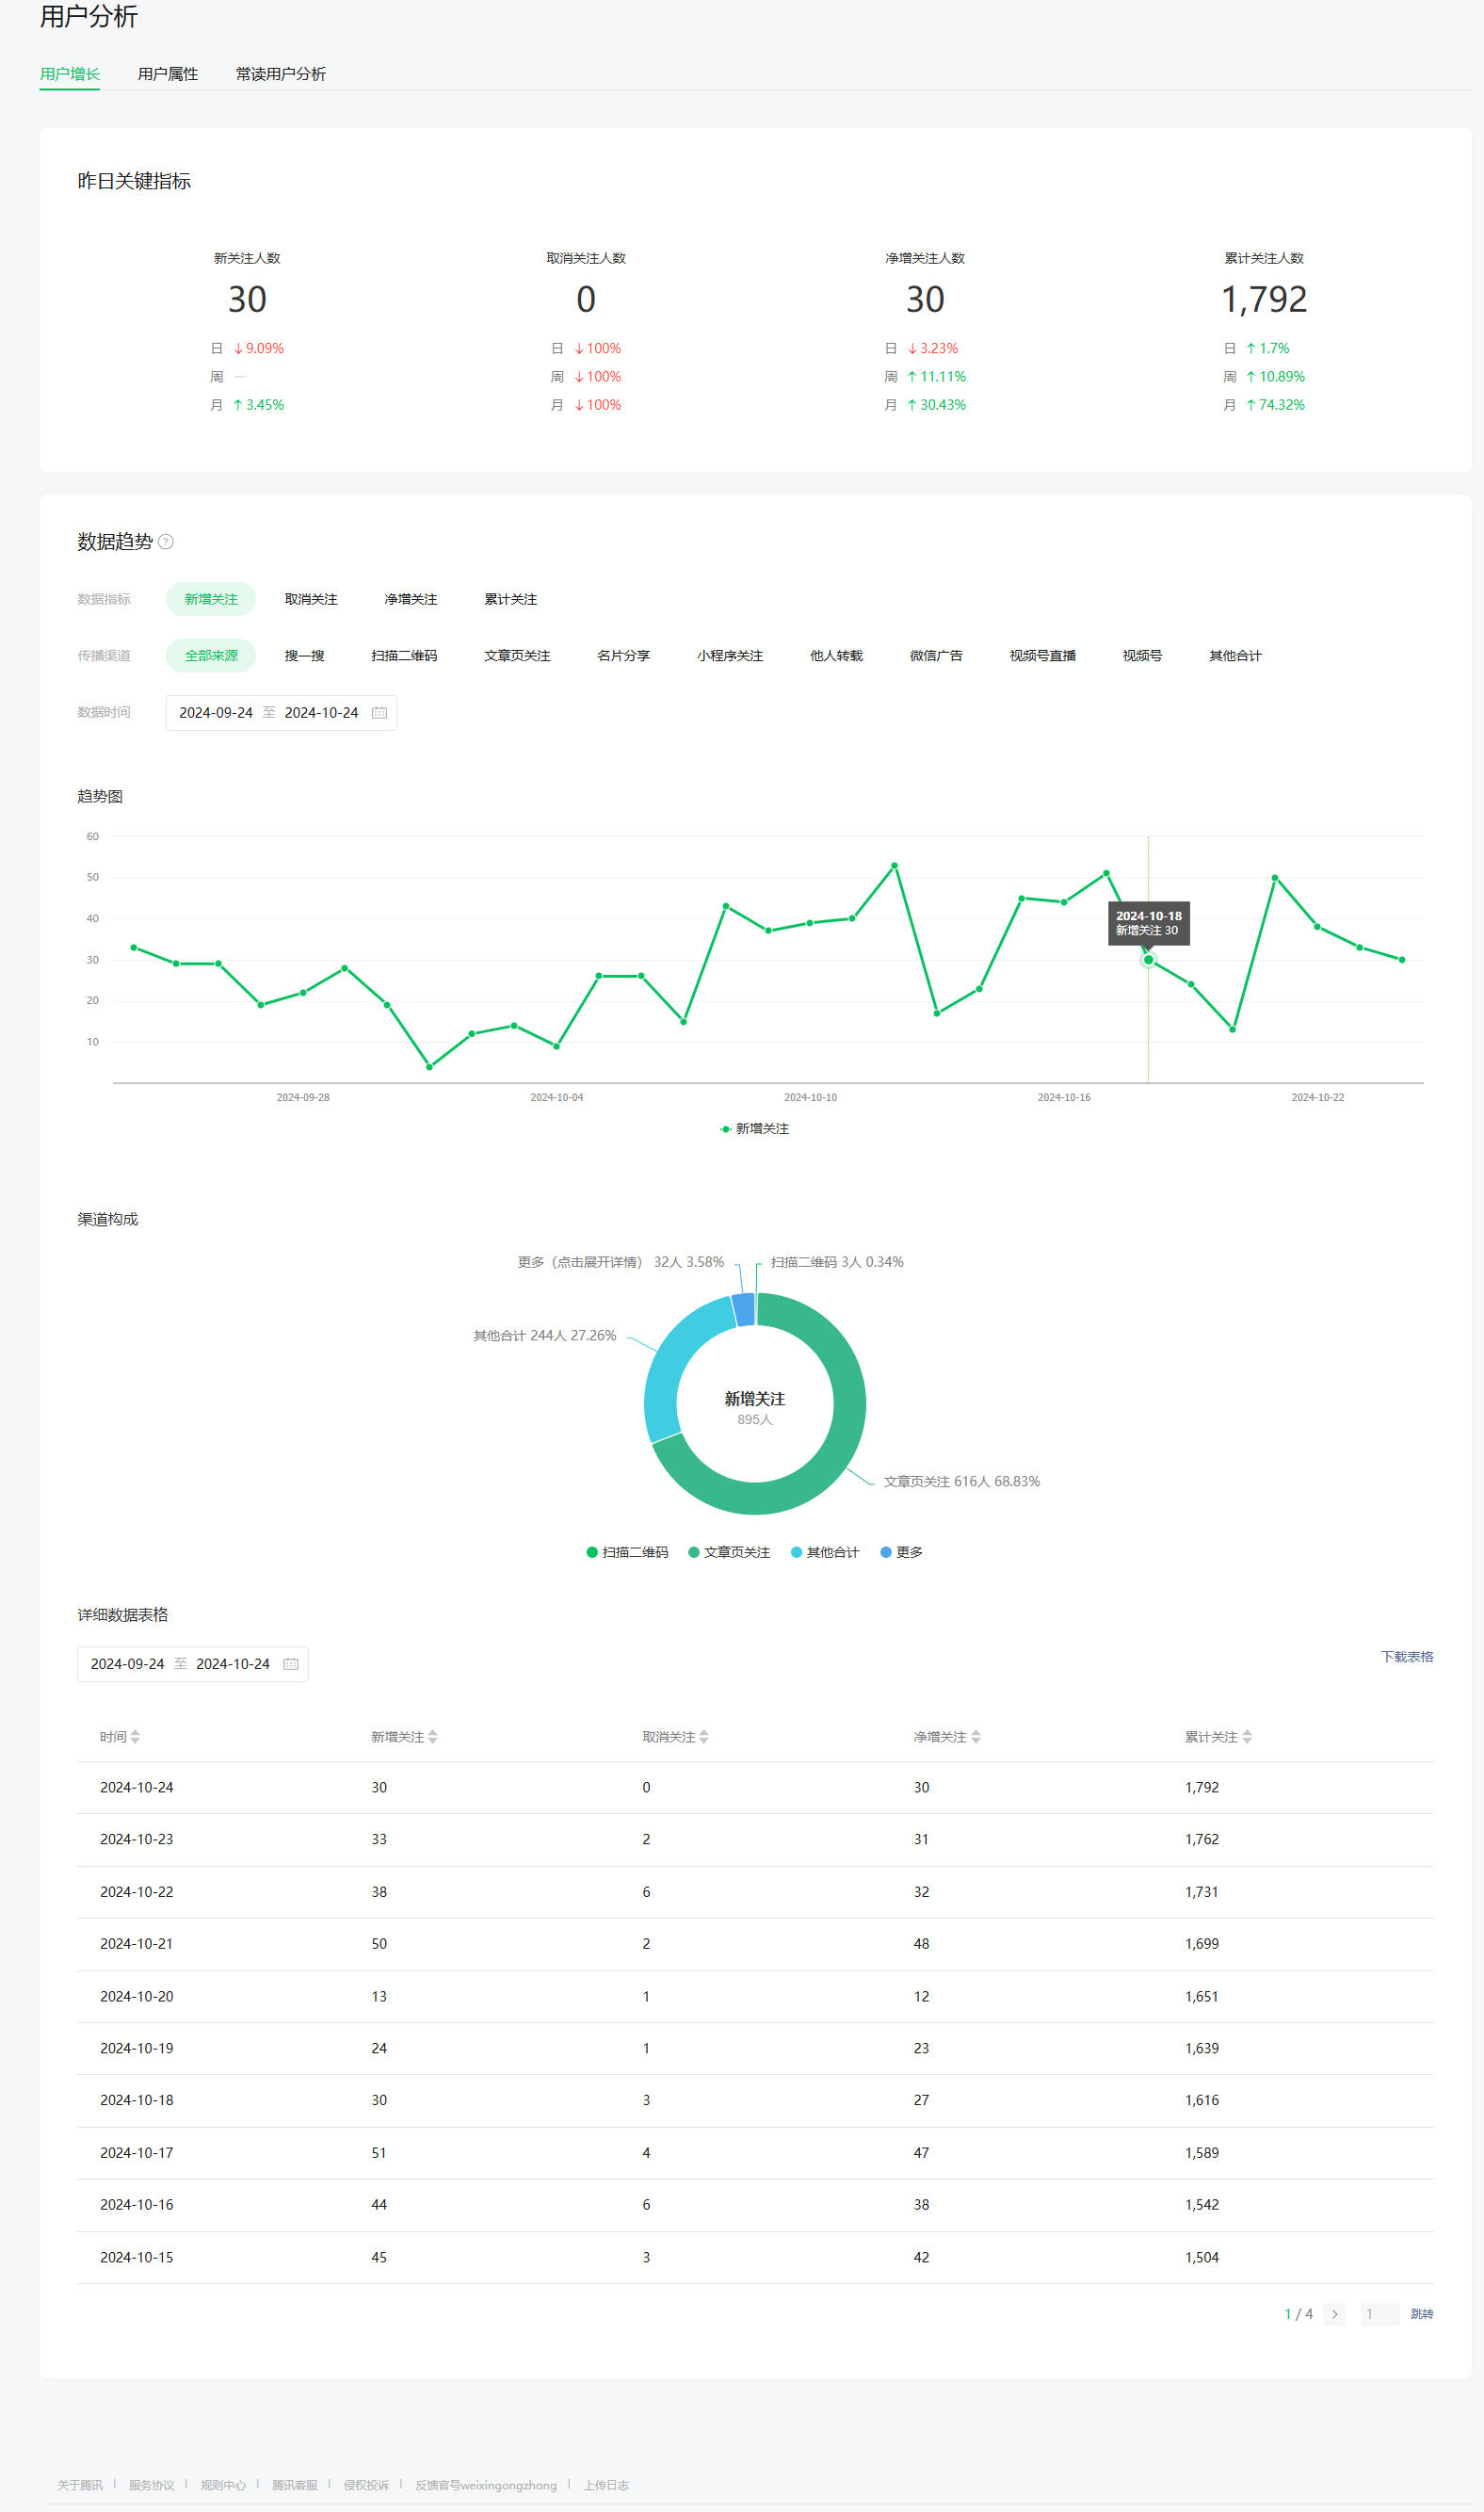Open the 侵权投诉 footer link
Screen dimensions: 1484x2512
(367, 2486)
